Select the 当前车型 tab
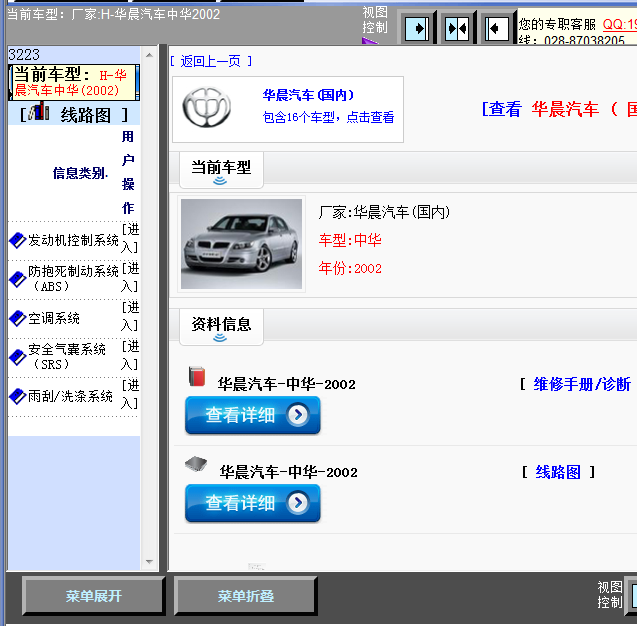Image resolution: width=637 pixels, height=626 pixels. point(221,170)
